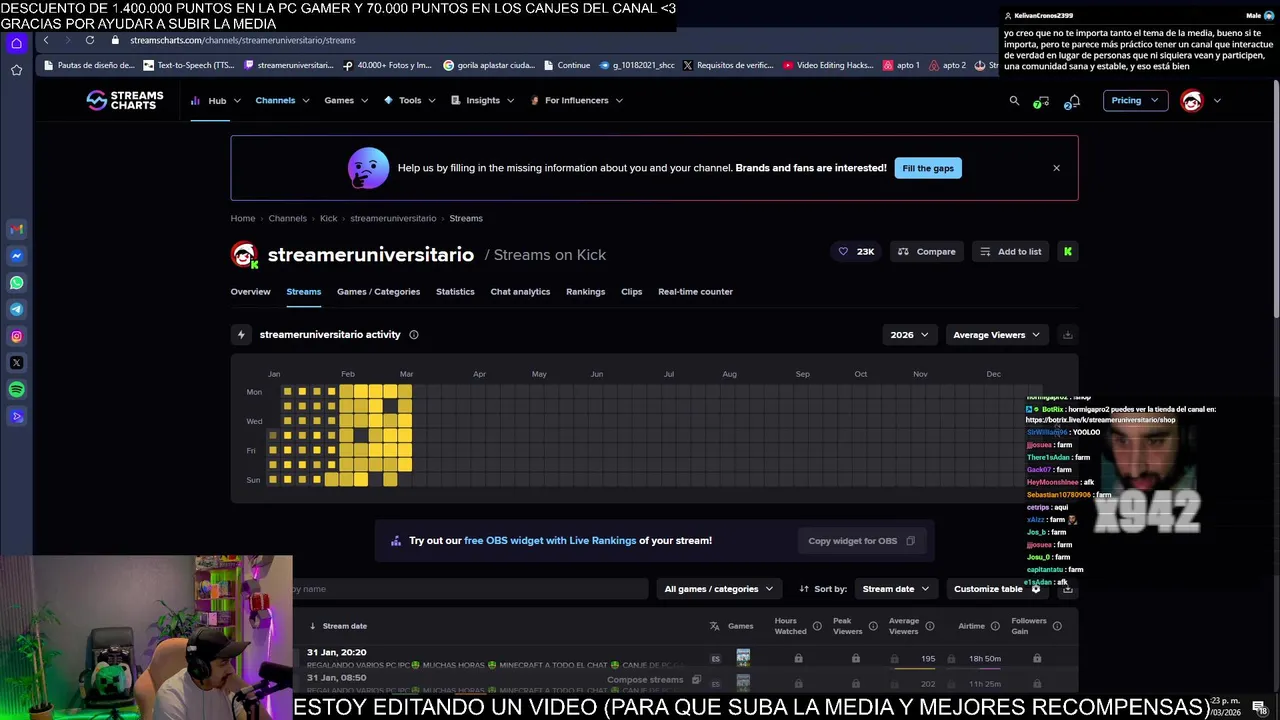This screenshot has height=720, width=1280.
Task: Click Copy widget for OBS button
Action: tap(861, 541)
